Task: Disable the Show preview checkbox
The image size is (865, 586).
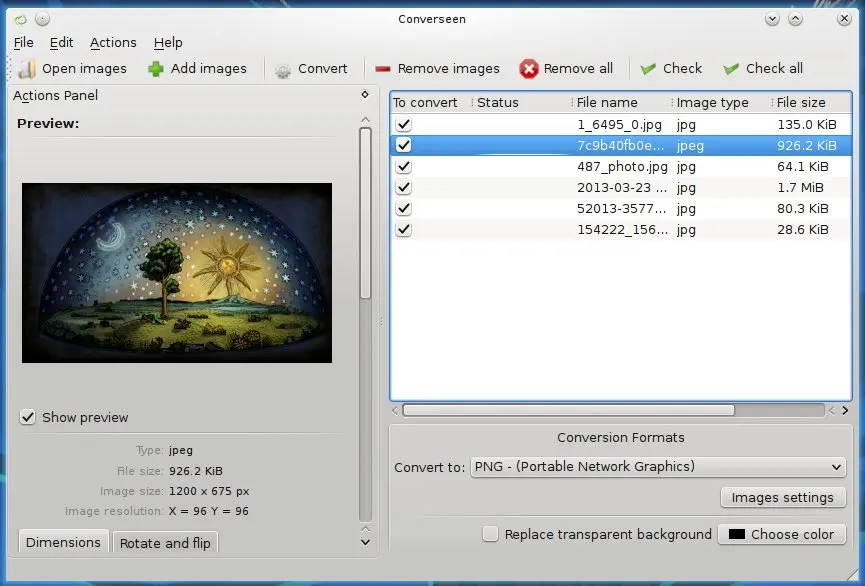Action: tap(28, 417)
